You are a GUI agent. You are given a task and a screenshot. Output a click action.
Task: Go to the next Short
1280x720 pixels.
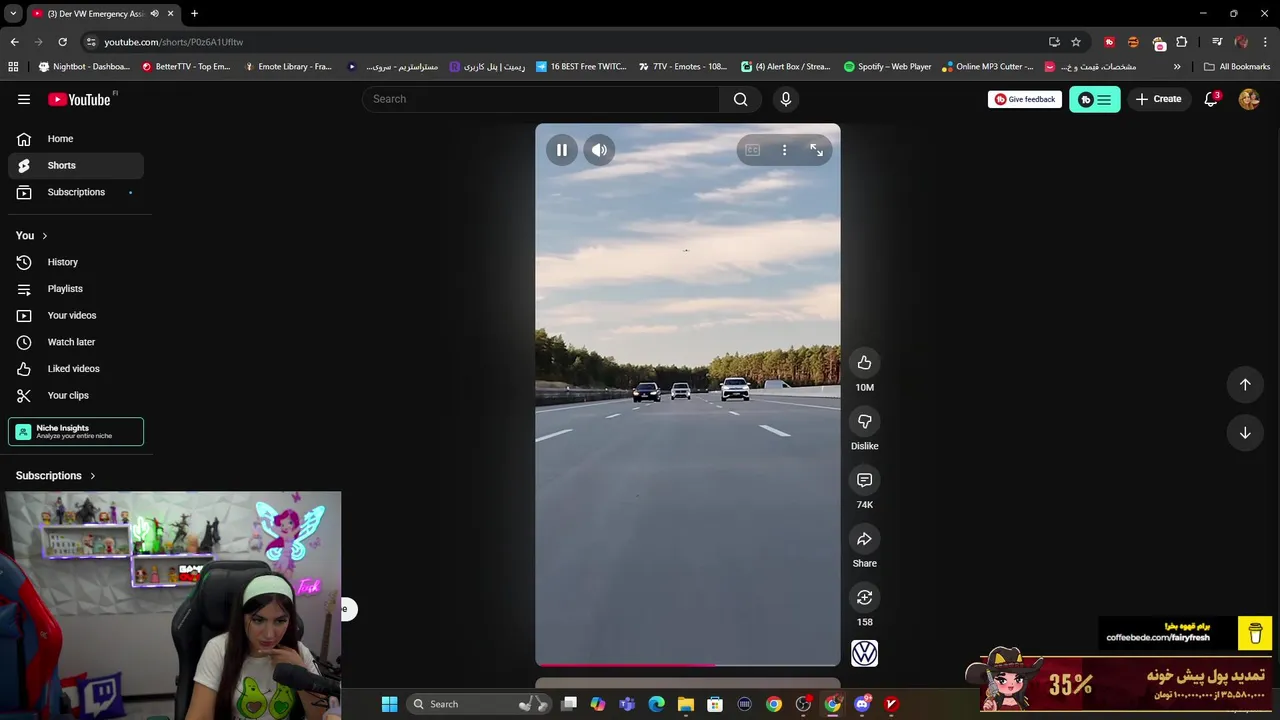pyautogui.click(x=1245, y=433)
